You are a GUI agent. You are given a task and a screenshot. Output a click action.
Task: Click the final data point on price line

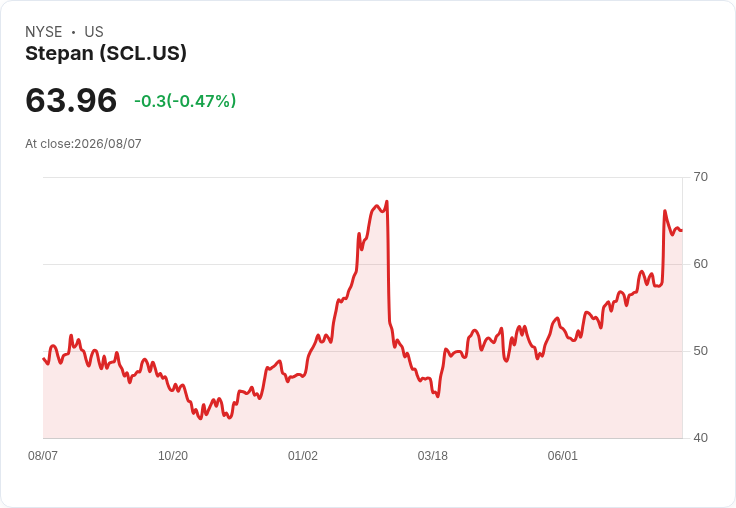[682, 231]
